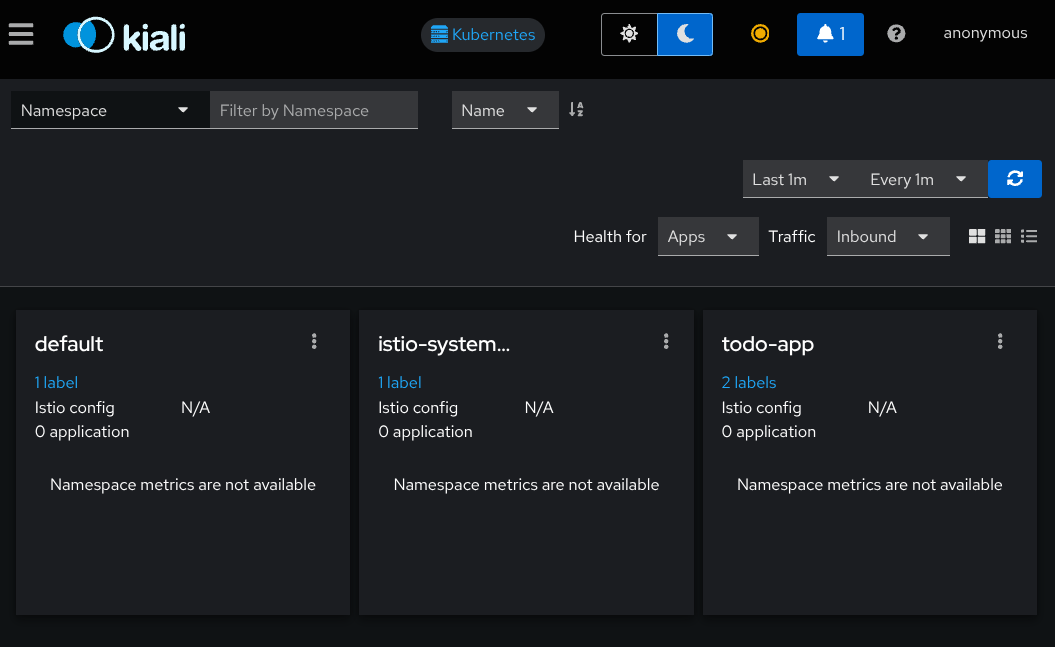Switch to compact grid view
The image size is (1055, 647).
coord(1003,236)
